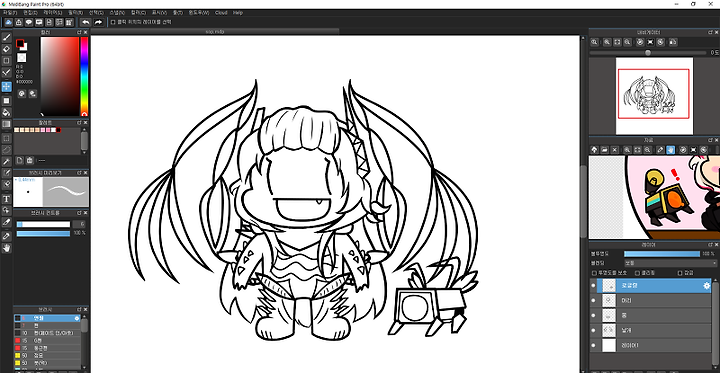
Task: Select the Hand pan tool in left toolbar
Action: 6,248
